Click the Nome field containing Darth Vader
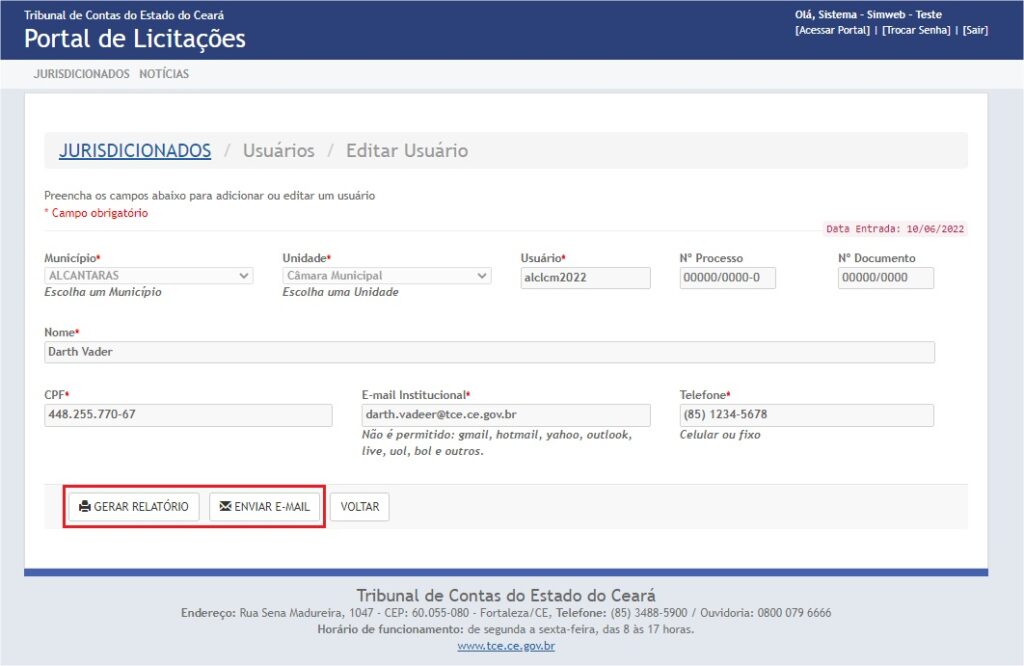Viewport: 1024px width, 666px height. pos(489,352)
